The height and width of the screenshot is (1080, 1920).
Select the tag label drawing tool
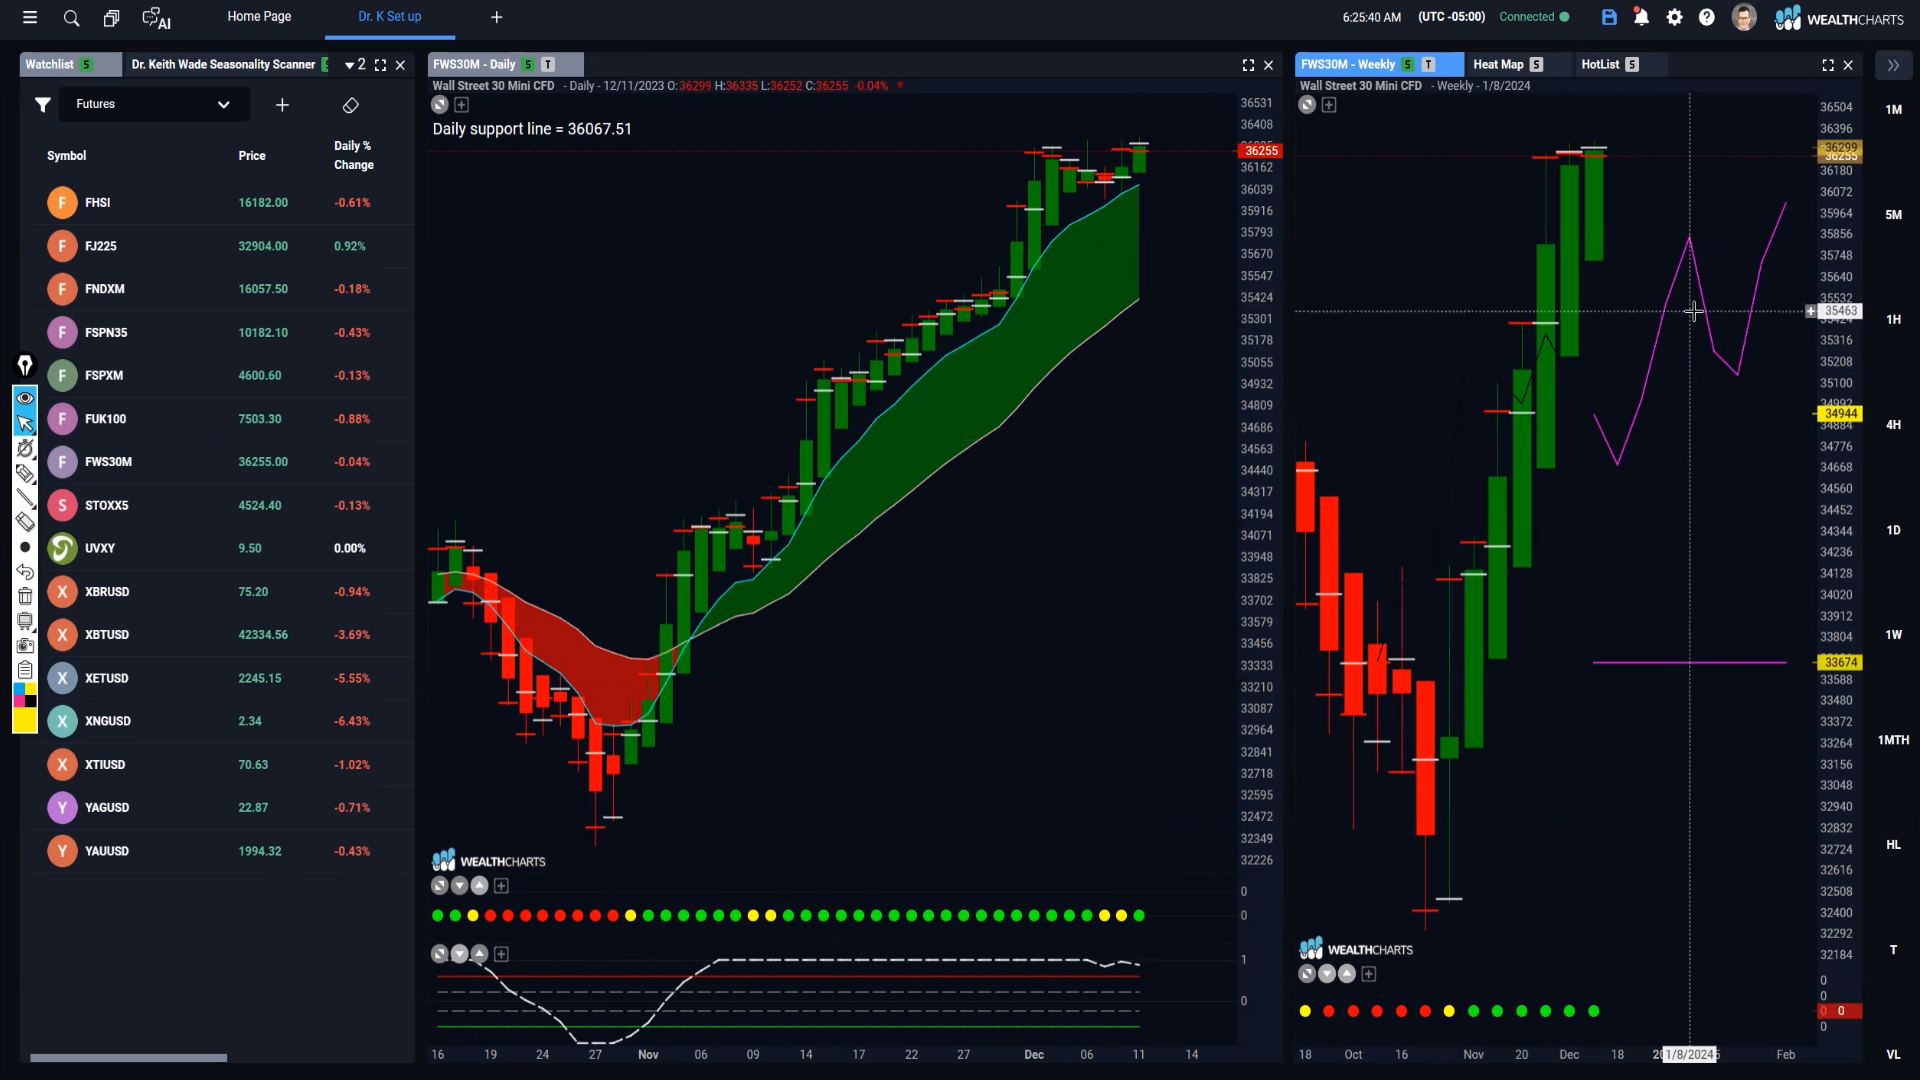pos(25,473)
